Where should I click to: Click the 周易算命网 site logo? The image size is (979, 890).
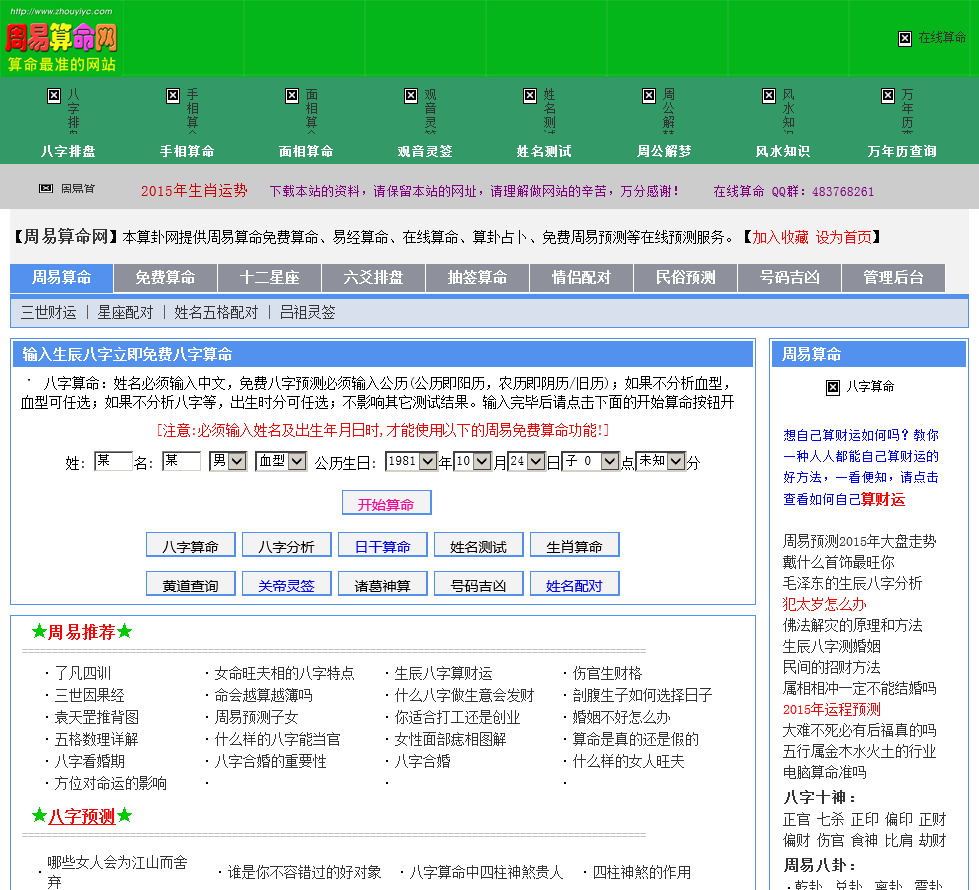[62, 39]
